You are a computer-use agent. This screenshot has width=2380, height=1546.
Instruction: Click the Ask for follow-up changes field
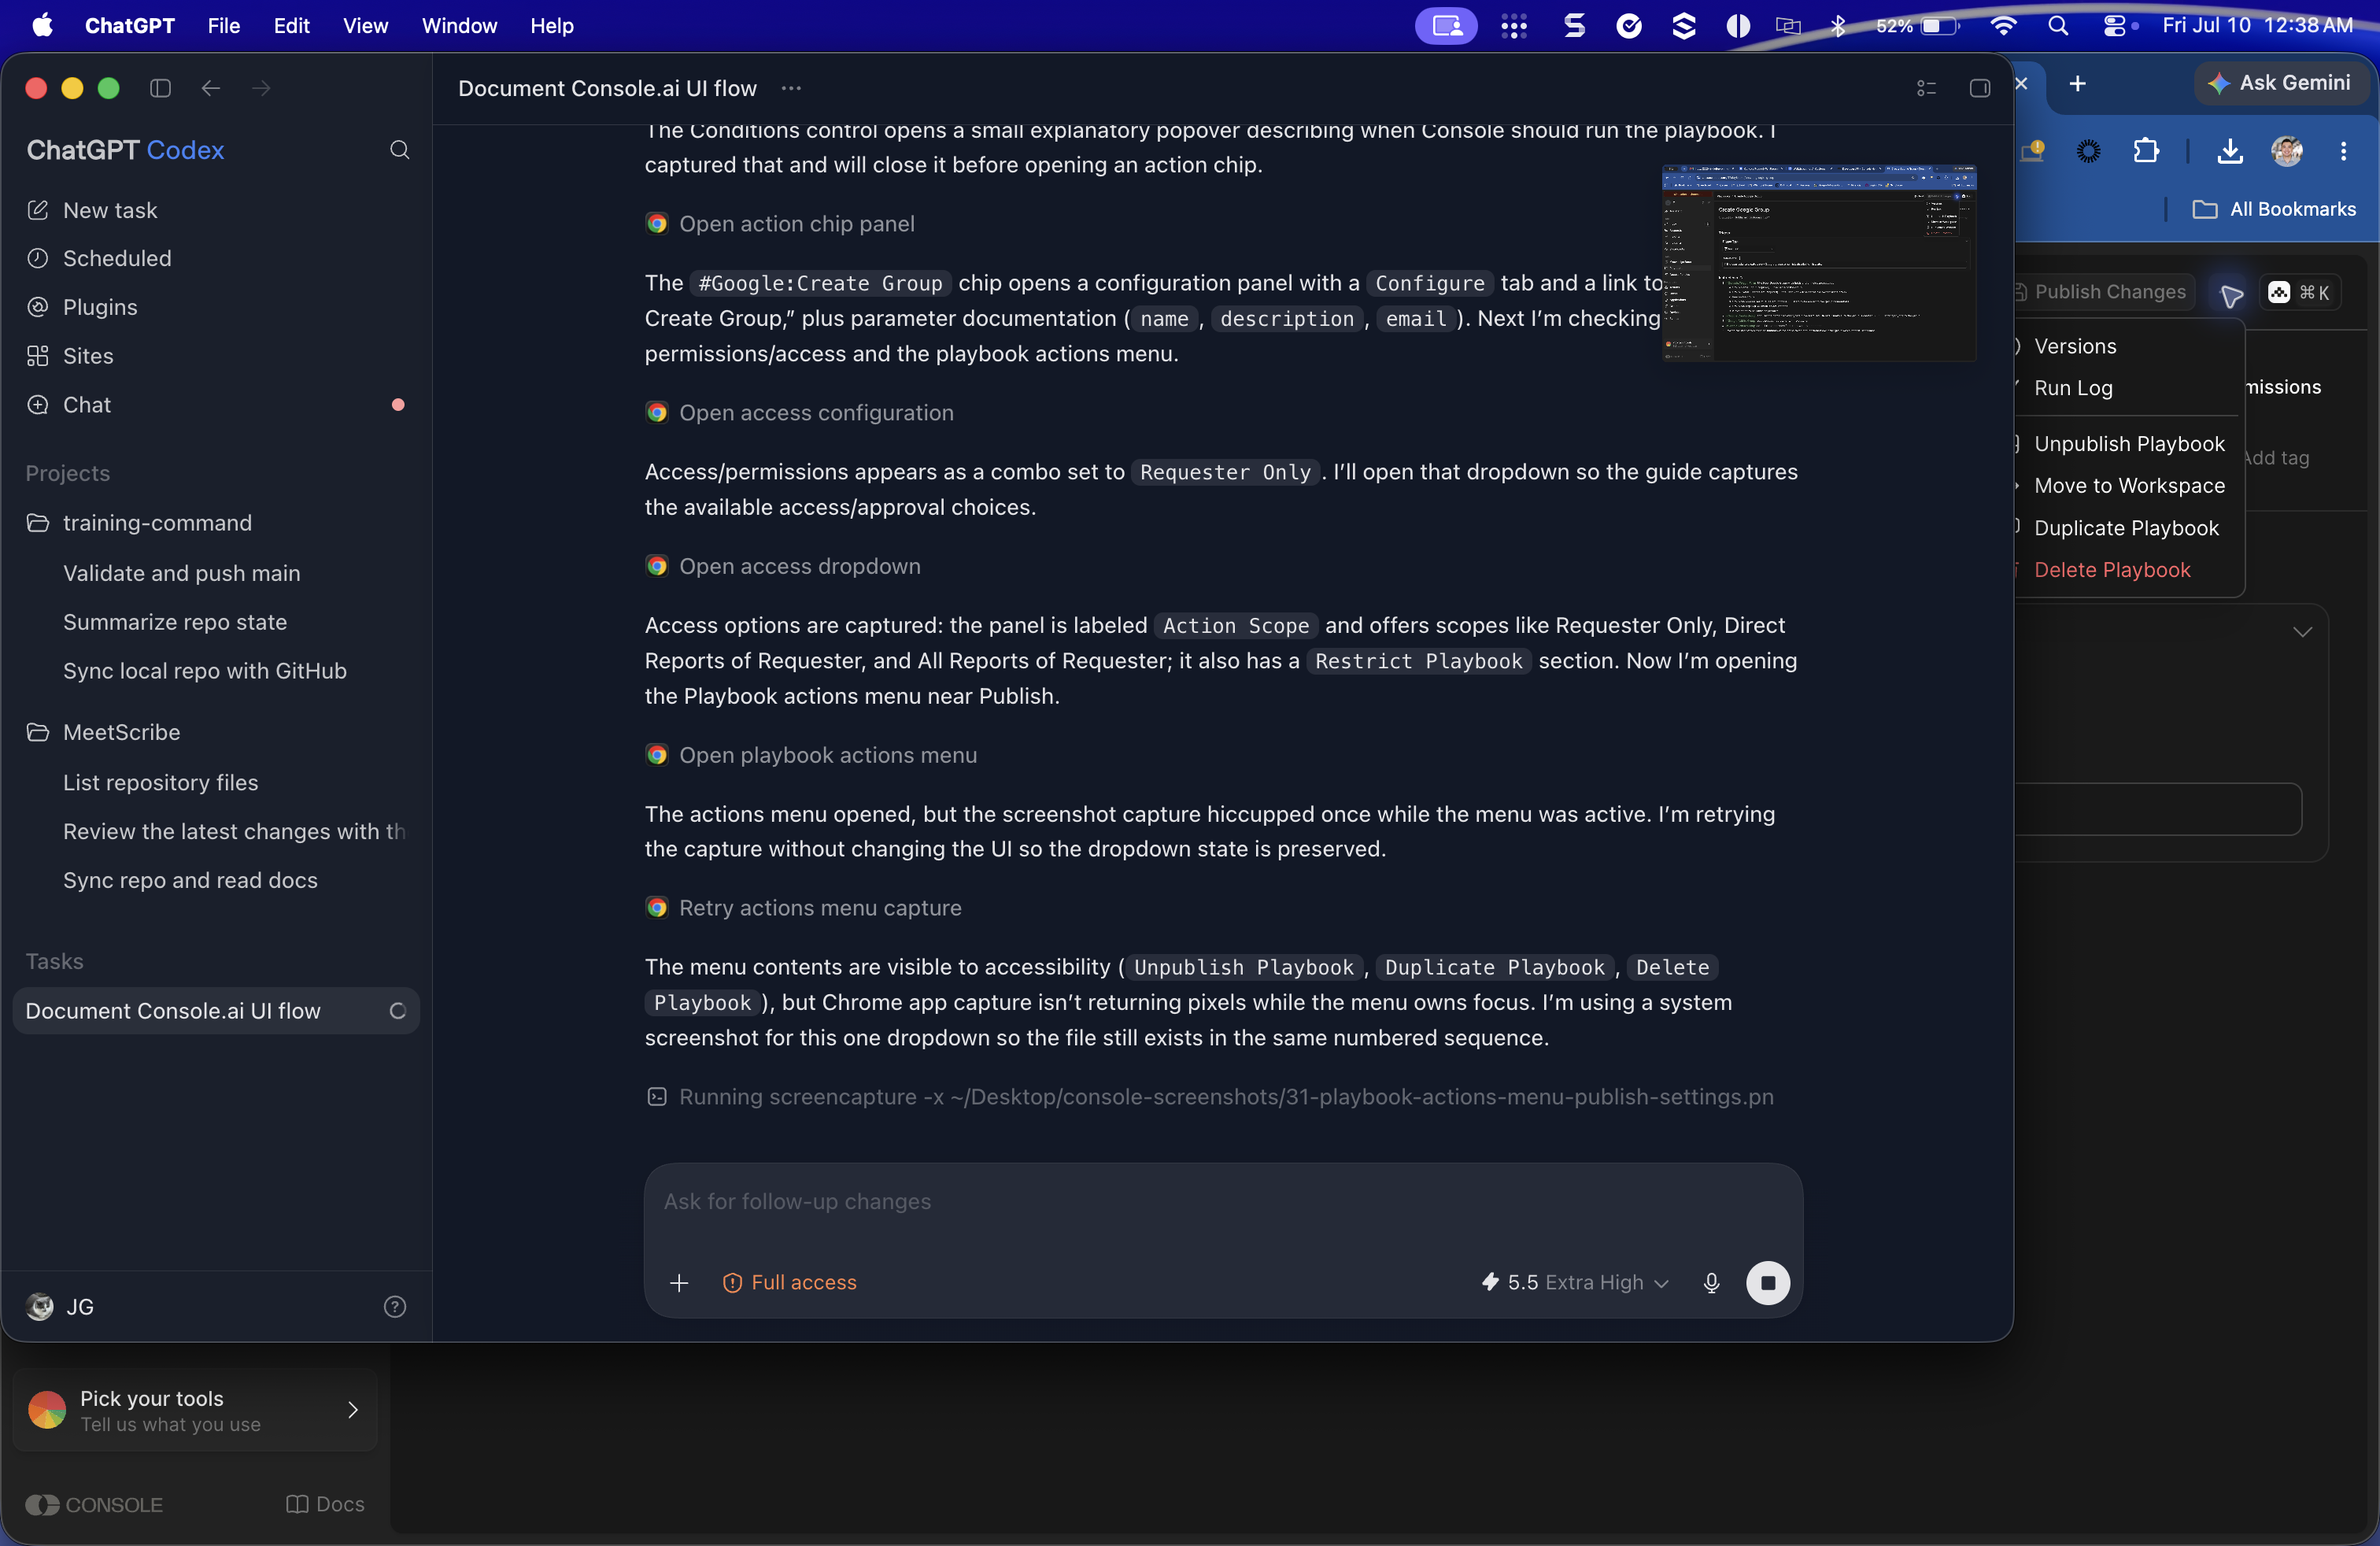tap(1223, 1201)
